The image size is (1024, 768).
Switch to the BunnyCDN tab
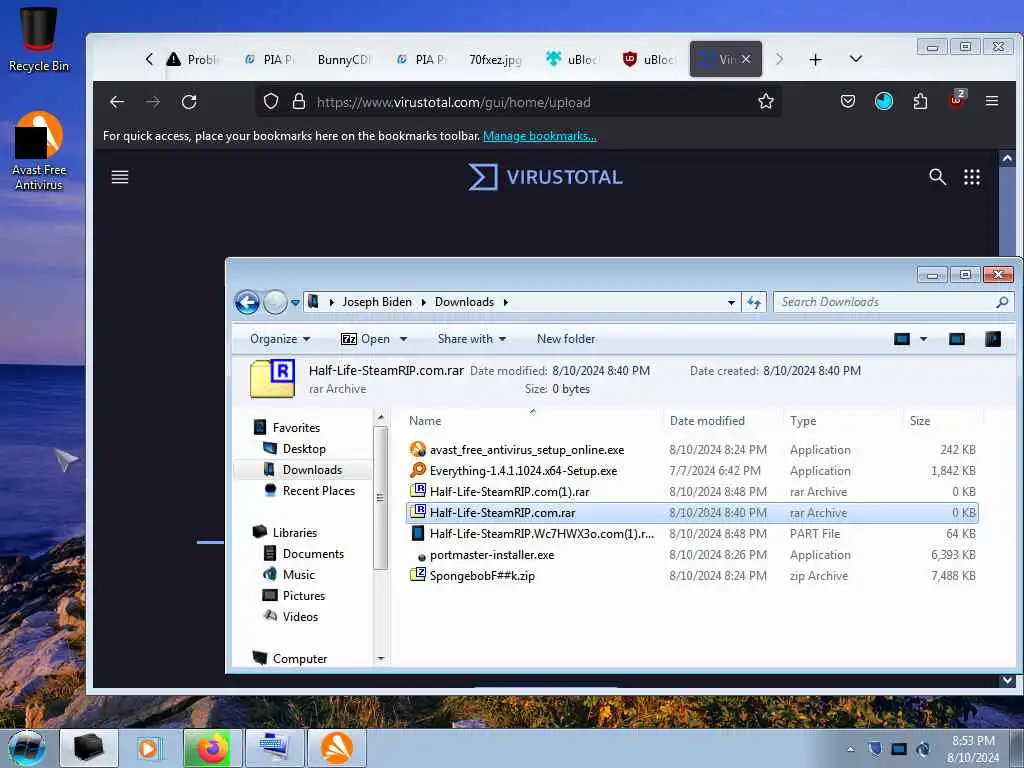point(344,59)
